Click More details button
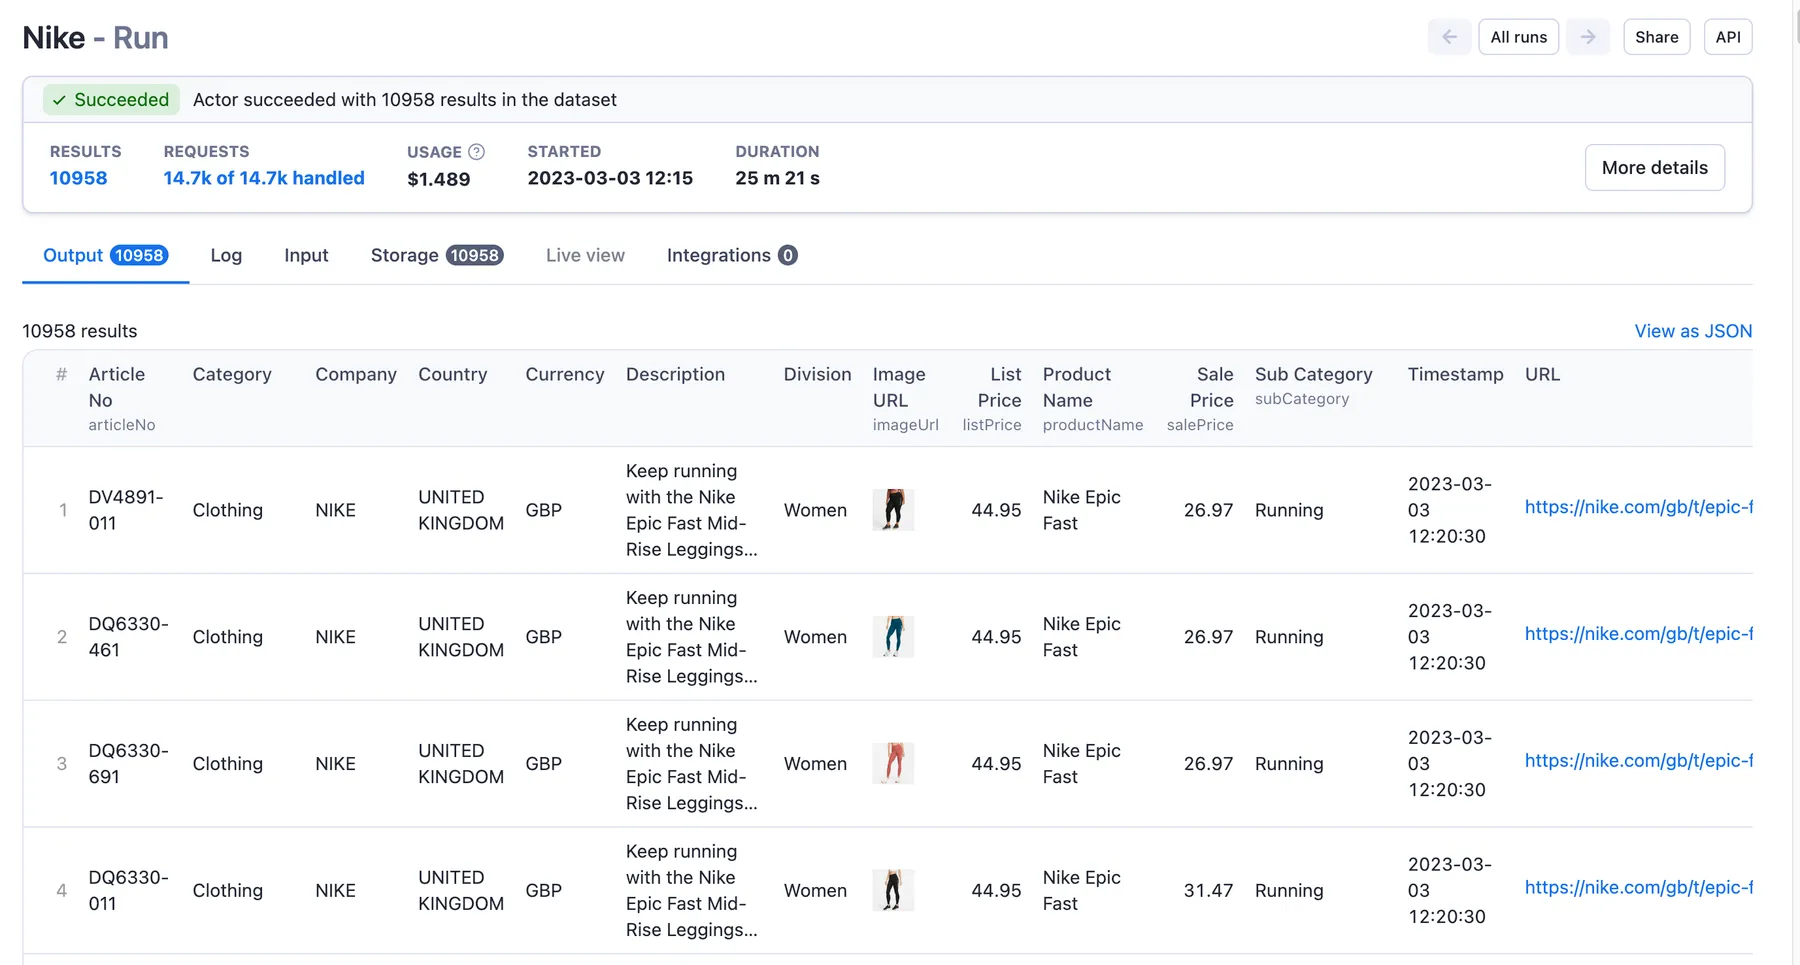Viewport: 1800px width, 965px height. (x=1654, y=168)
